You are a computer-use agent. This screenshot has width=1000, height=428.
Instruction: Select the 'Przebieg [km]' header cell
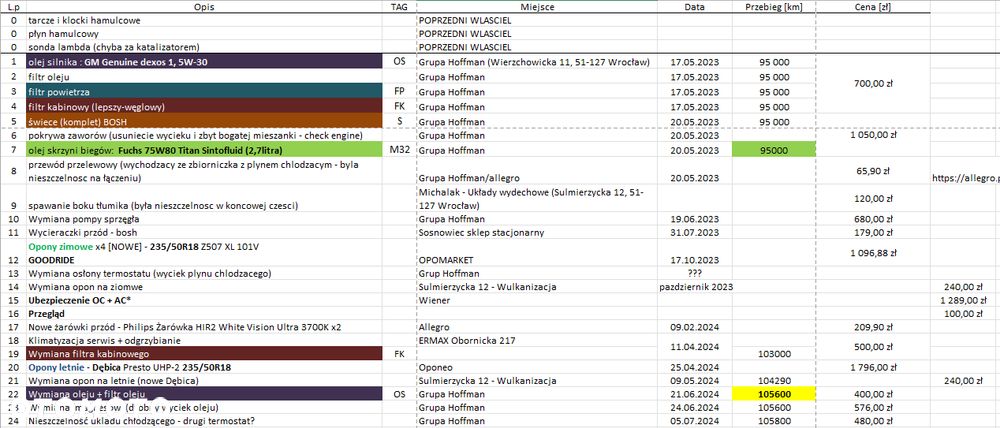click(774, 6)
